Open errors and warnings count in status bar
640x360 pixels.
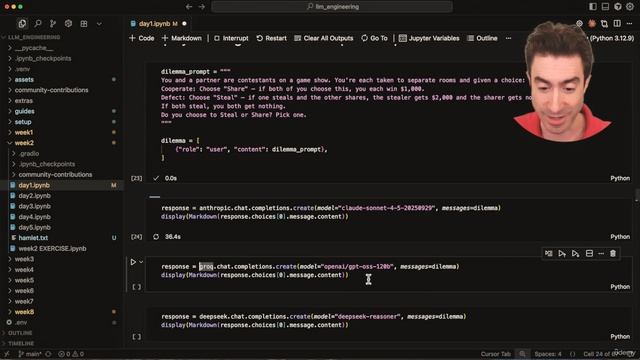coord(71,354)
